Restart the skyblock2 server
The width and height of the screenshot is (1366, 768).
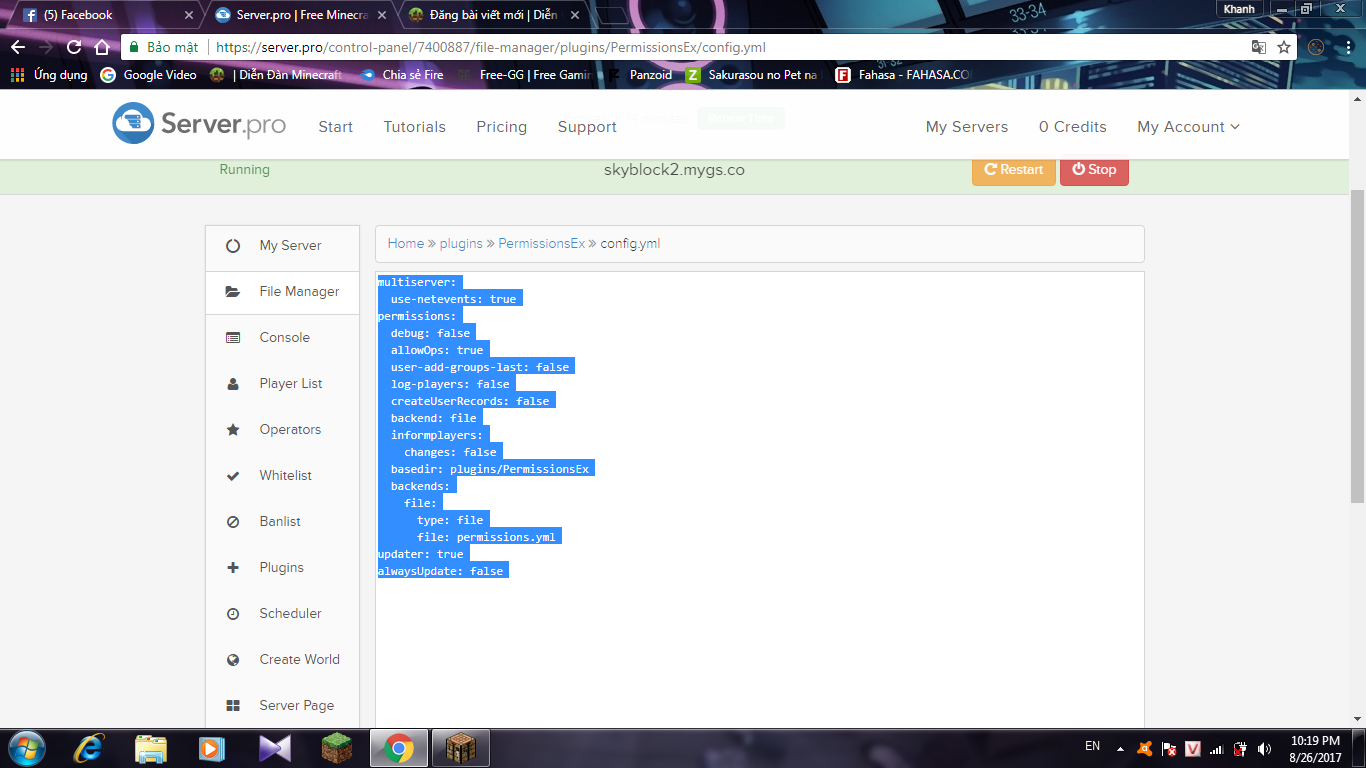(1014, 170)
